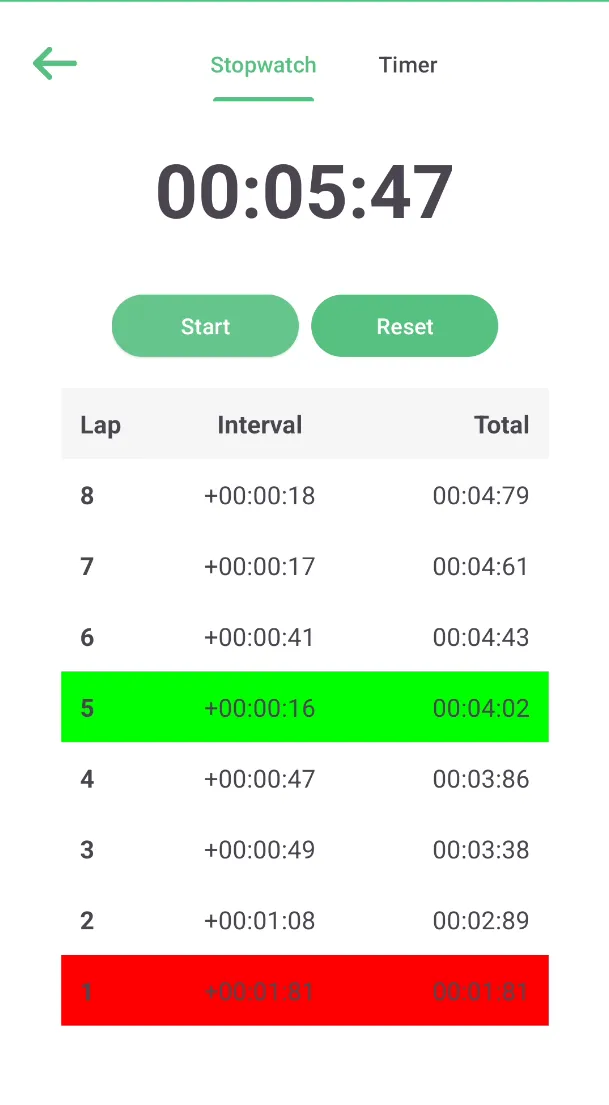This screenshot has width=609, height=1105.
Task: Click the Interval column header
Action: (x=259, y=425)
